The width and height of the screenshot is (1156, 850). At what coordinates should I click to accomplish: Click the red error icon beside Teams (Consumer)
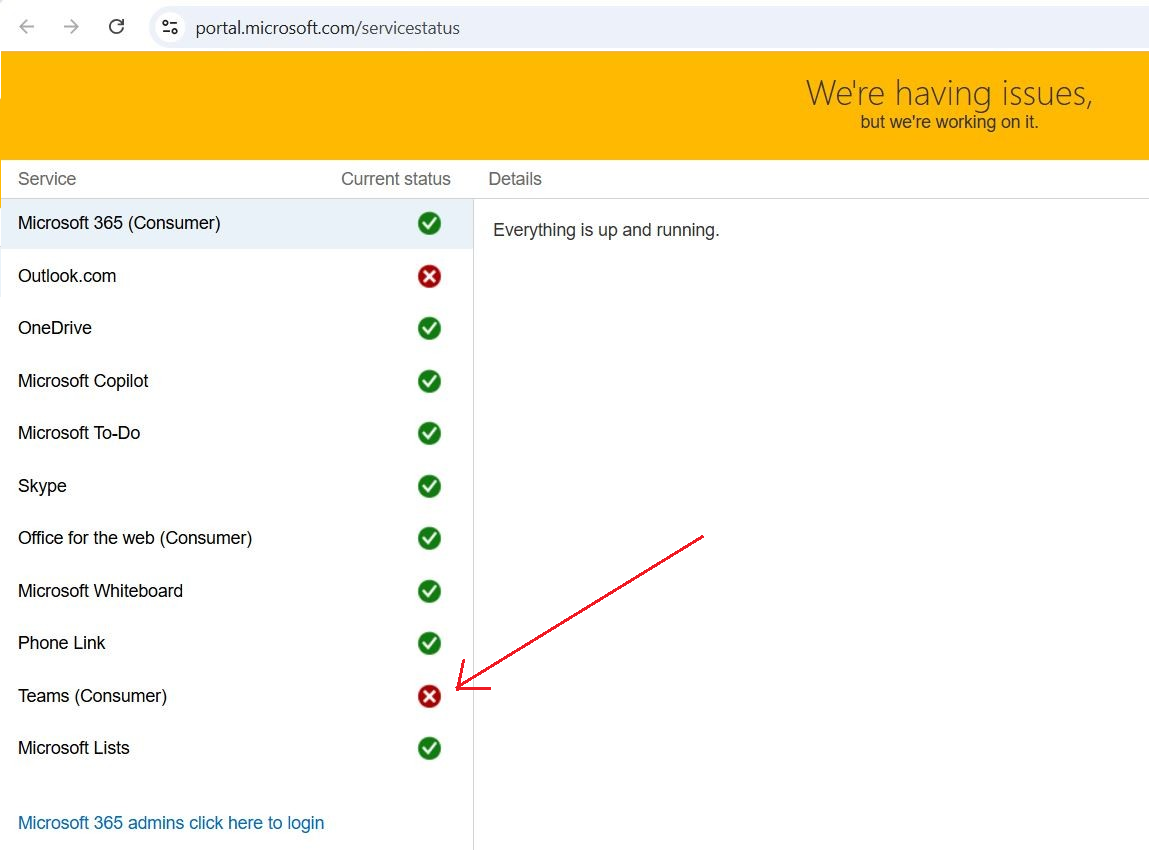coord(429,696)
